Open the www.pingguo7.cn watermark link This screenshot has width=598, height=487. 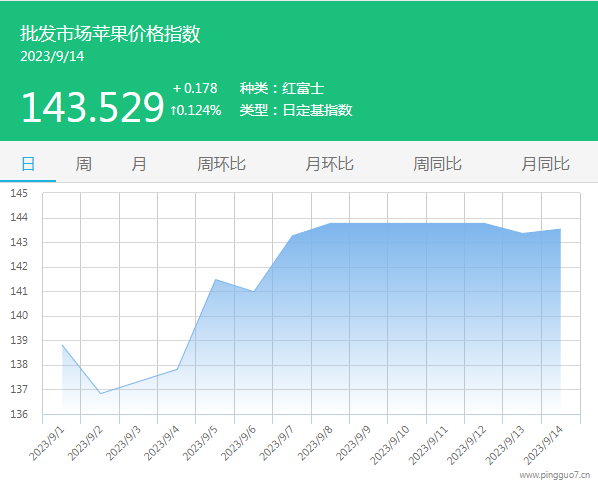(x=555, y=475)
